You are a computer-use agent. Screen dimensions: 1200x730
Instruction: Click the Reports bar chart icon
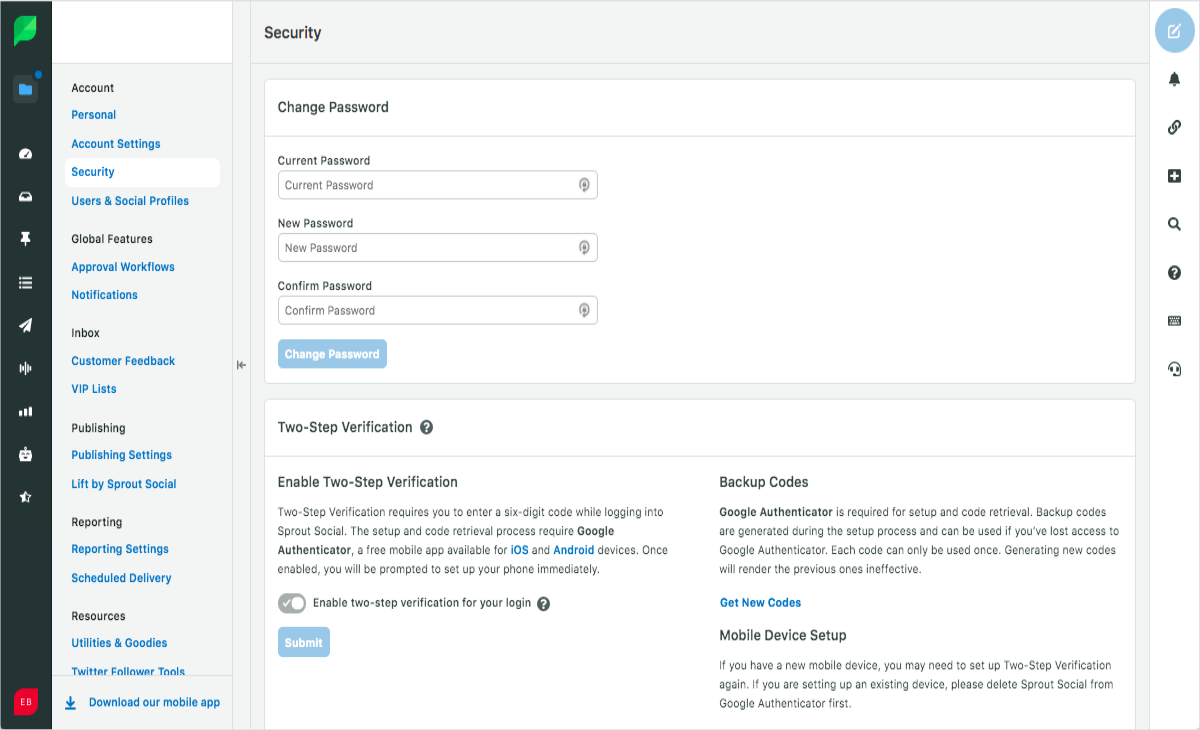point(26,411)
